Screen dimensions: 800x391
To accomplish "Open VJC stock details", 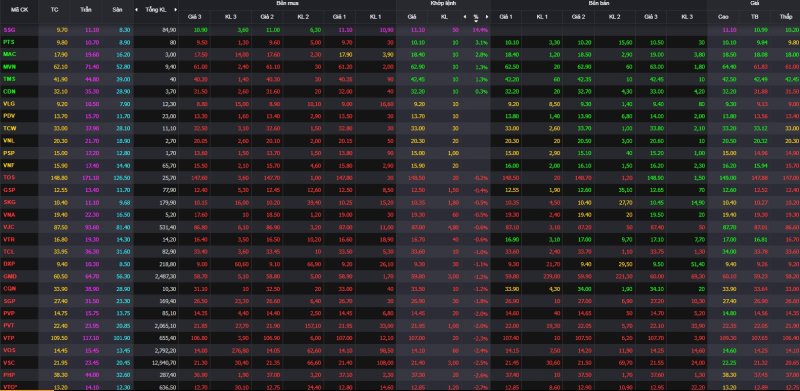I will (x=9, y=226).
